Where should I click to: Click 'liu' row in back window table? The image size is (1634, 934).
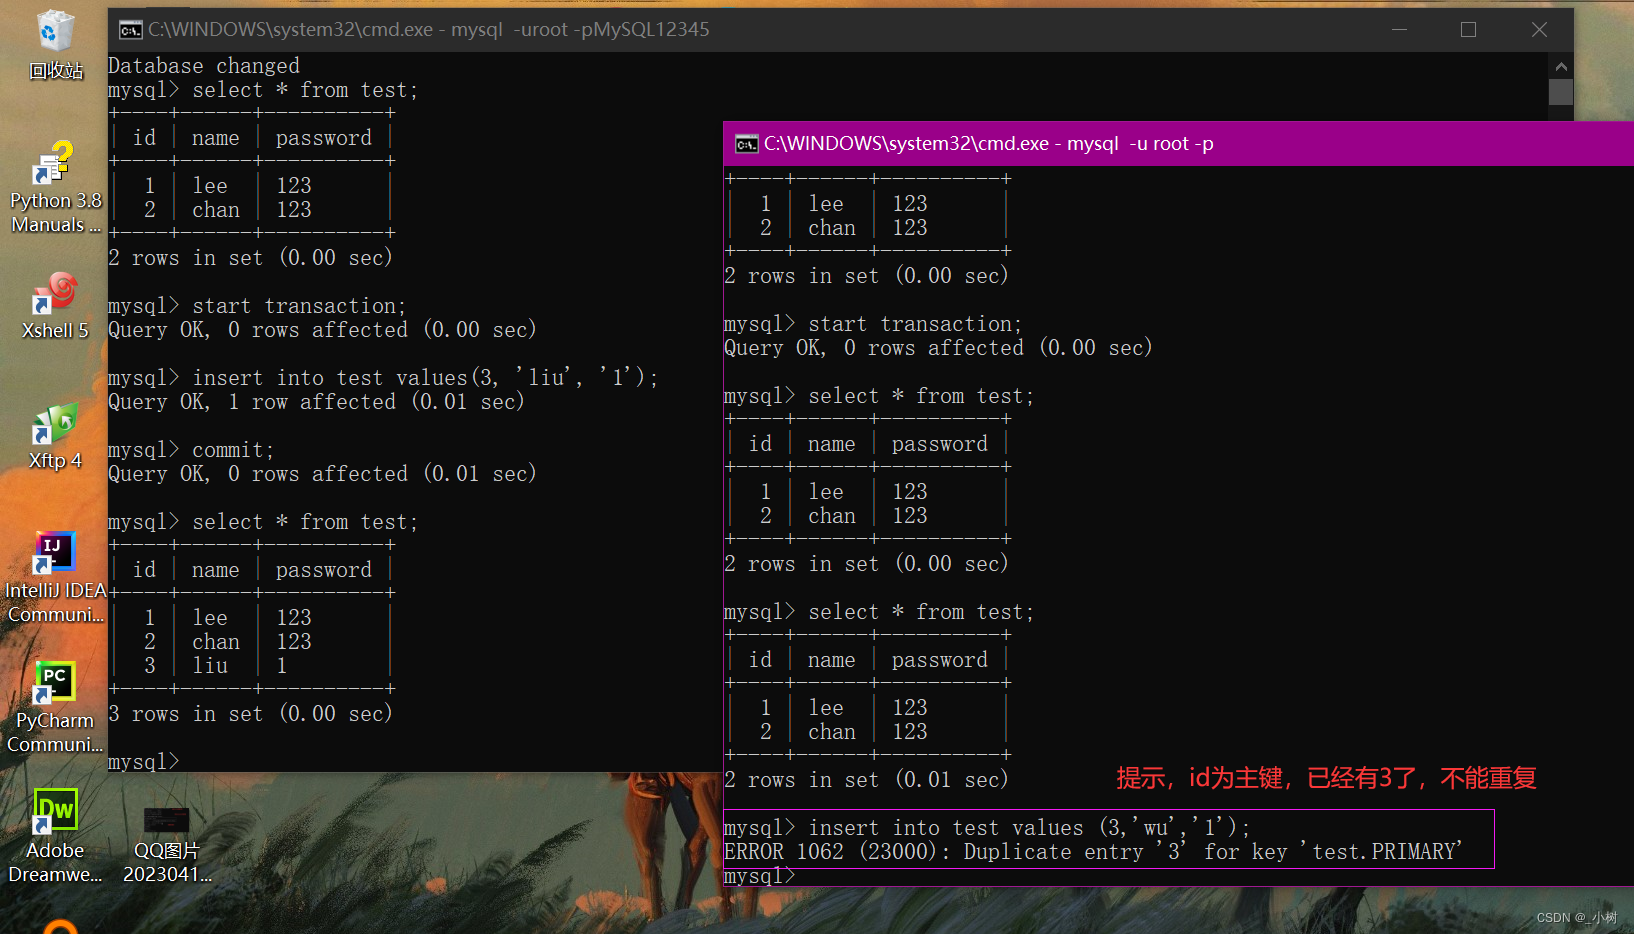(x=250, y=666)
